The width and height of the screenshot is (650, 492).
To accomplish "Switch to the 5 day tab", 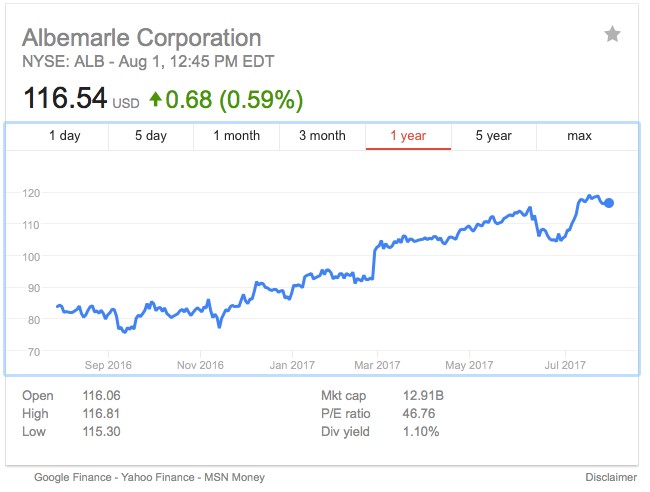I will click(151, 136).
